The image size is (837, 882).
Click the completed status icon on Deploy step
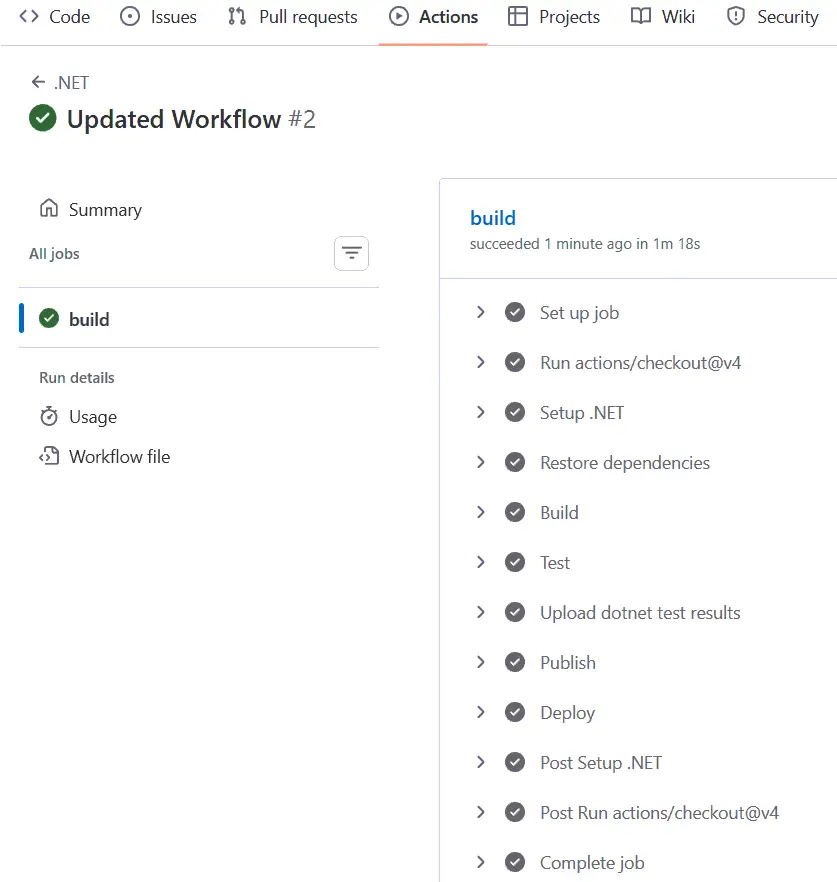514,712
